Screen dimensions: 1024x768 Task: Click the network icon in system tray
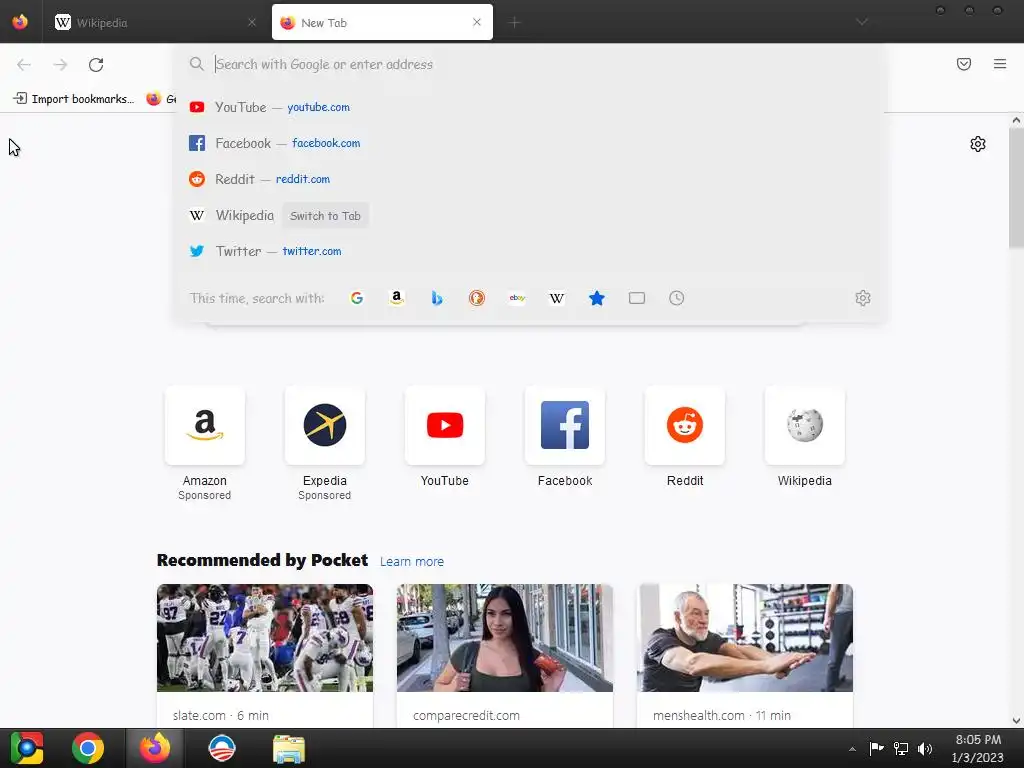click(x=901, y=748)
